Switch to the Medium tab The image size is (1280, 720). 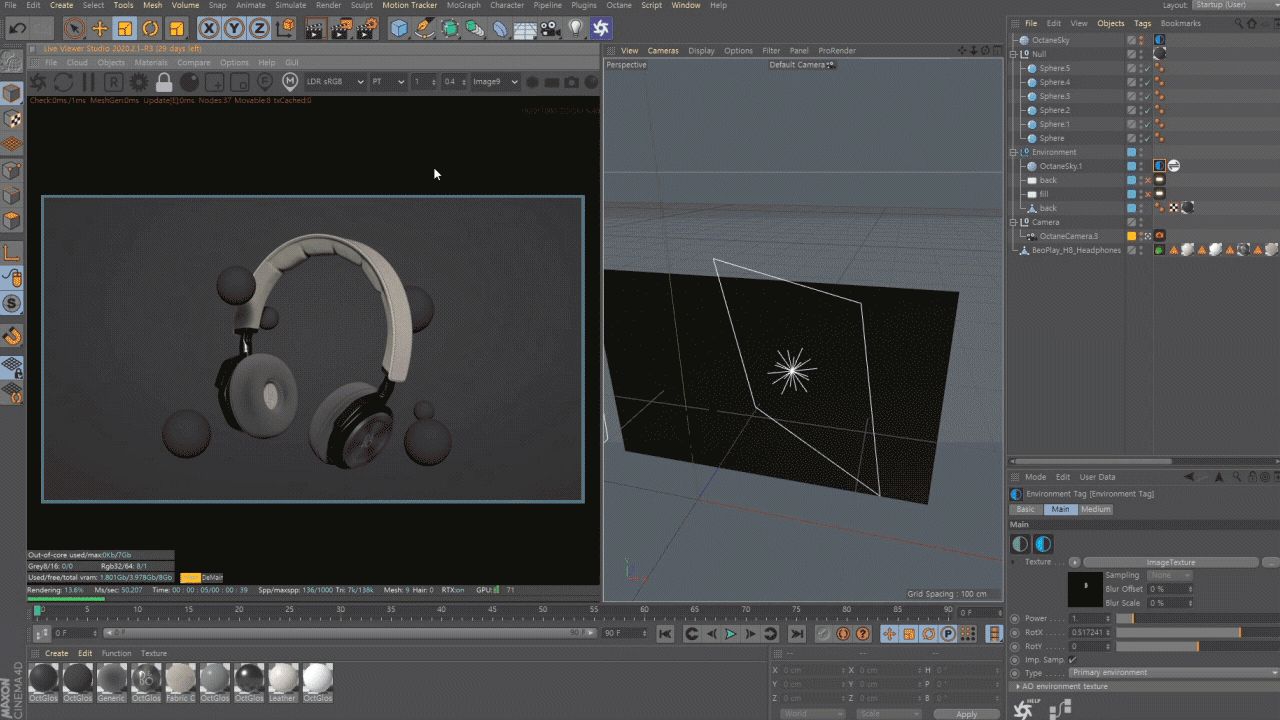coord(1095,509)
